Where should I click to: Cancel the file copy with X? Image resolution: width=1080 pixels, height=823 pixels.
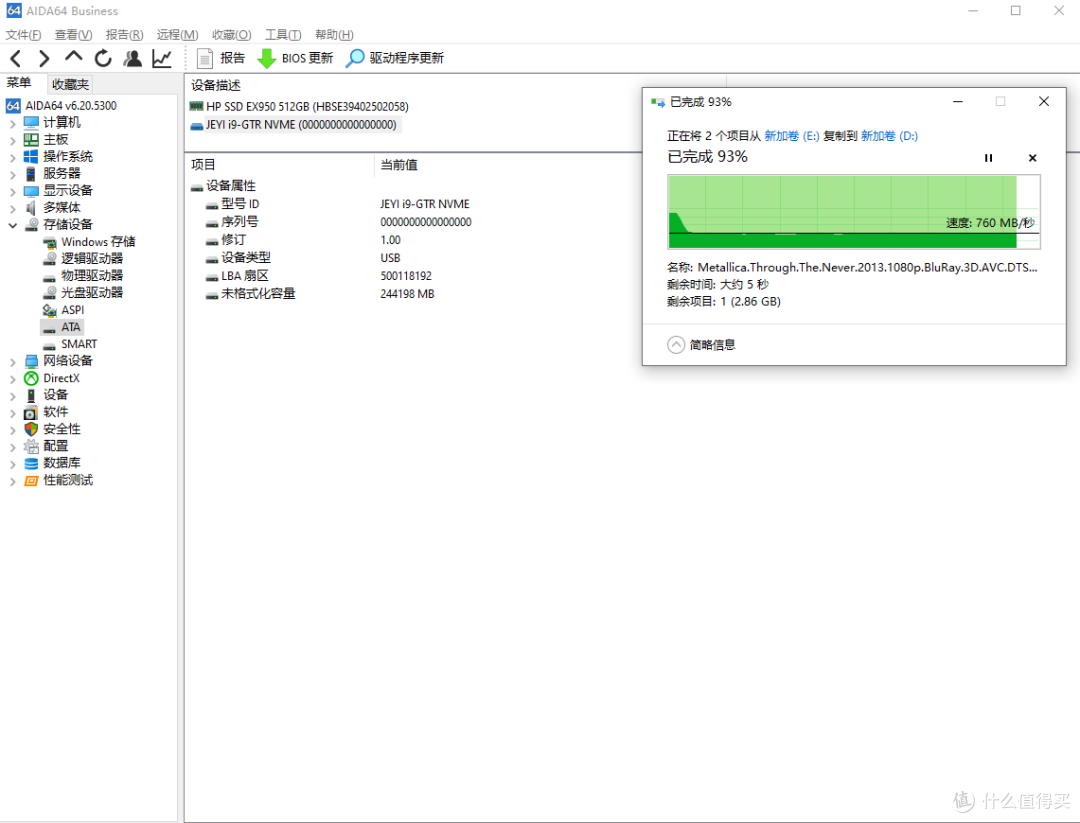(x=1032, y=158)
